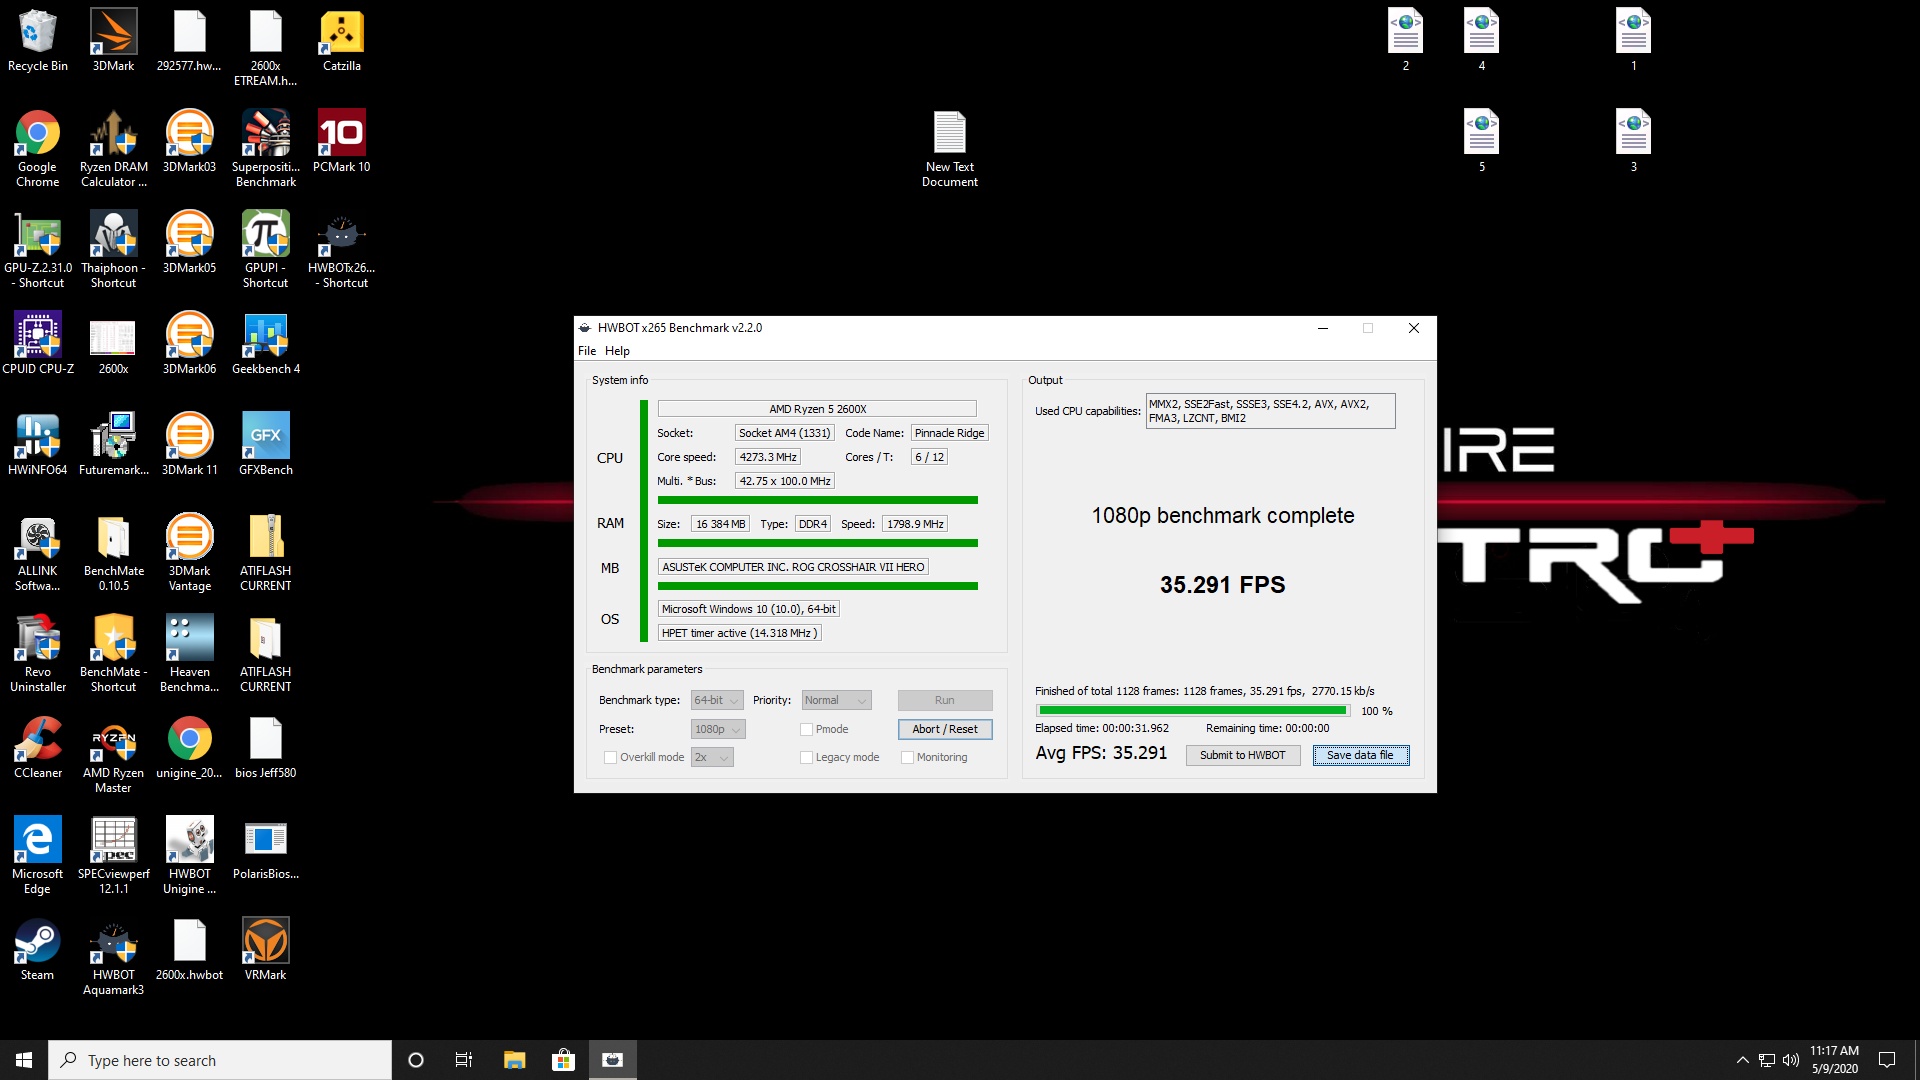Launch Steam desktop icon

(38, 950)
